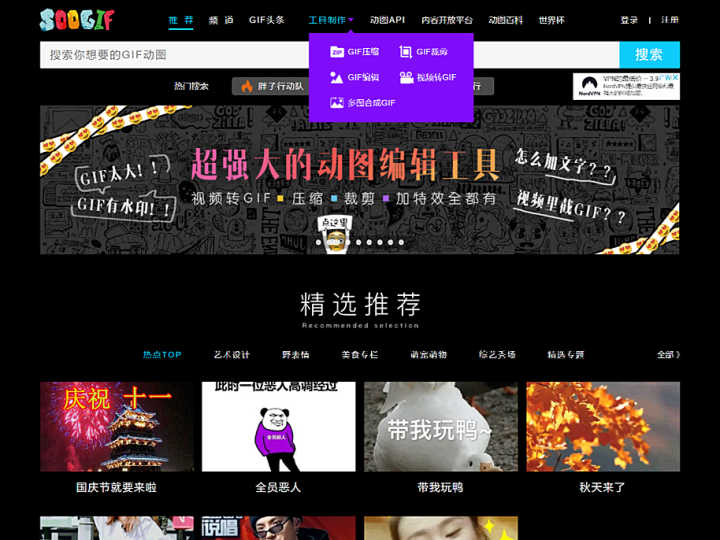Viewport: 720px width, 540px height.
Task: Click the 全员恶人 title
Action: coord(279,487)
